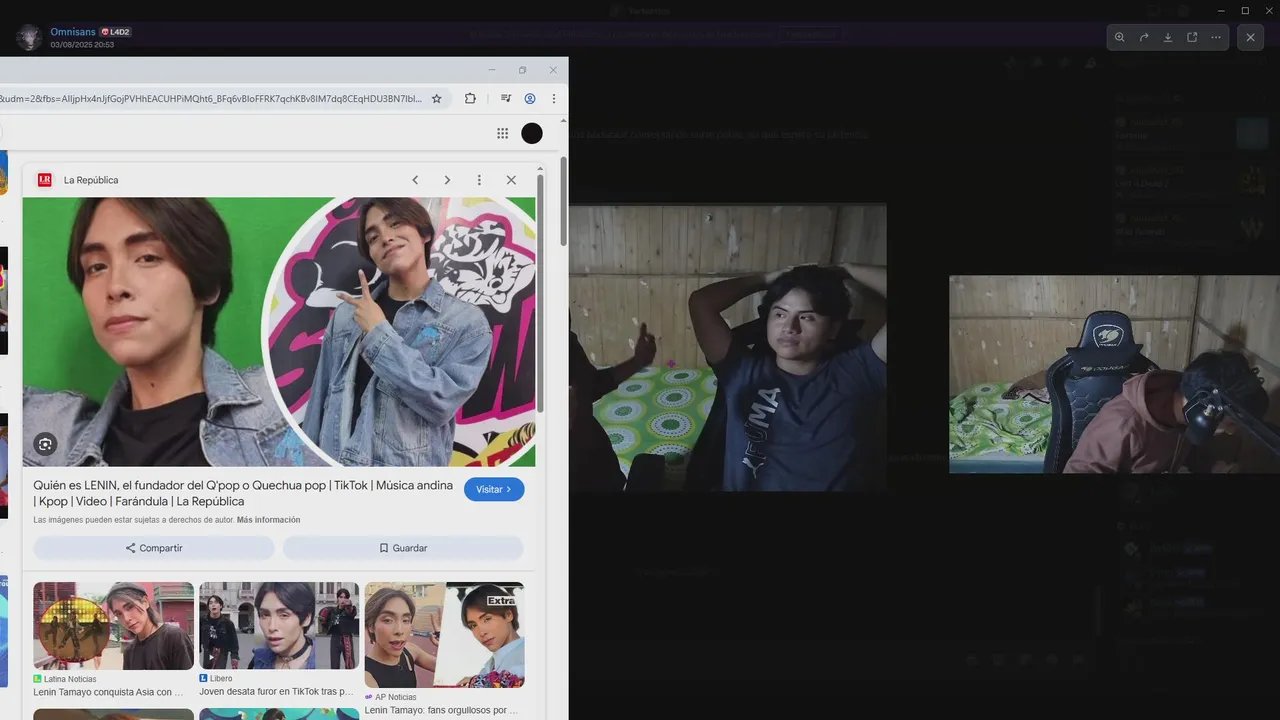Open the image in browser icon
This screenshot has width=1280, height=720.
coord(1192,37)
